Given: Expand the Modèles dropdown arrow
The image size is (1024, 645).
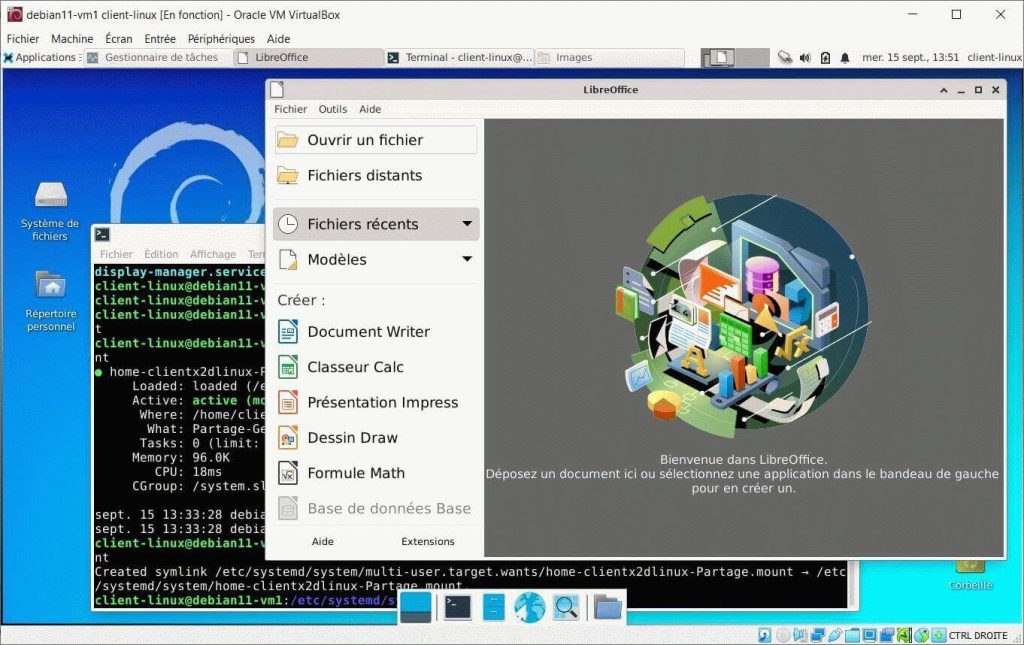Looking at the screenshot, I should 467,259.
